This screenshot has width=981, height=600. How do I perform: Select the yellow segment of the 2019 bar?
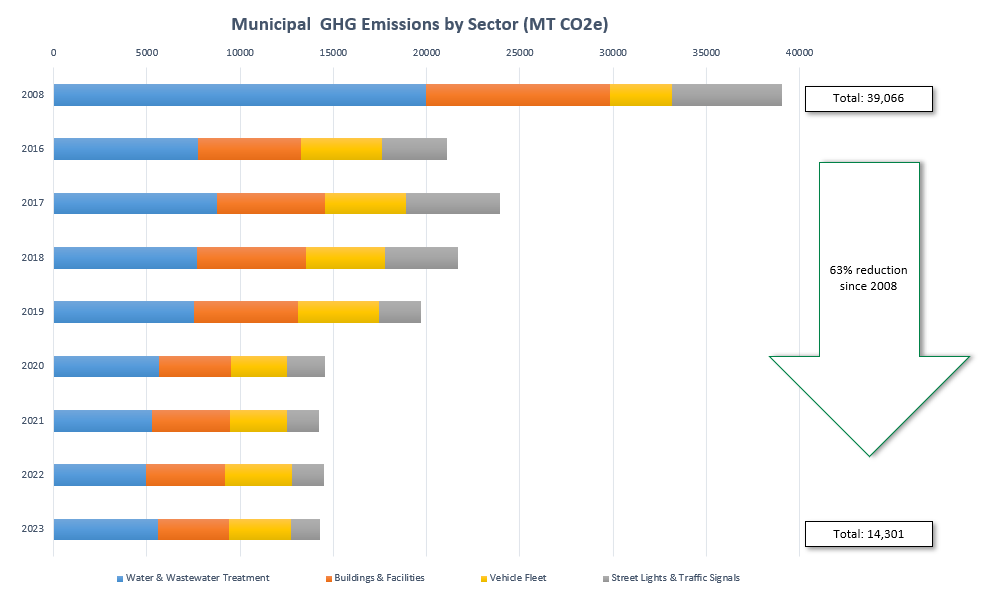[x=338, y=312]
